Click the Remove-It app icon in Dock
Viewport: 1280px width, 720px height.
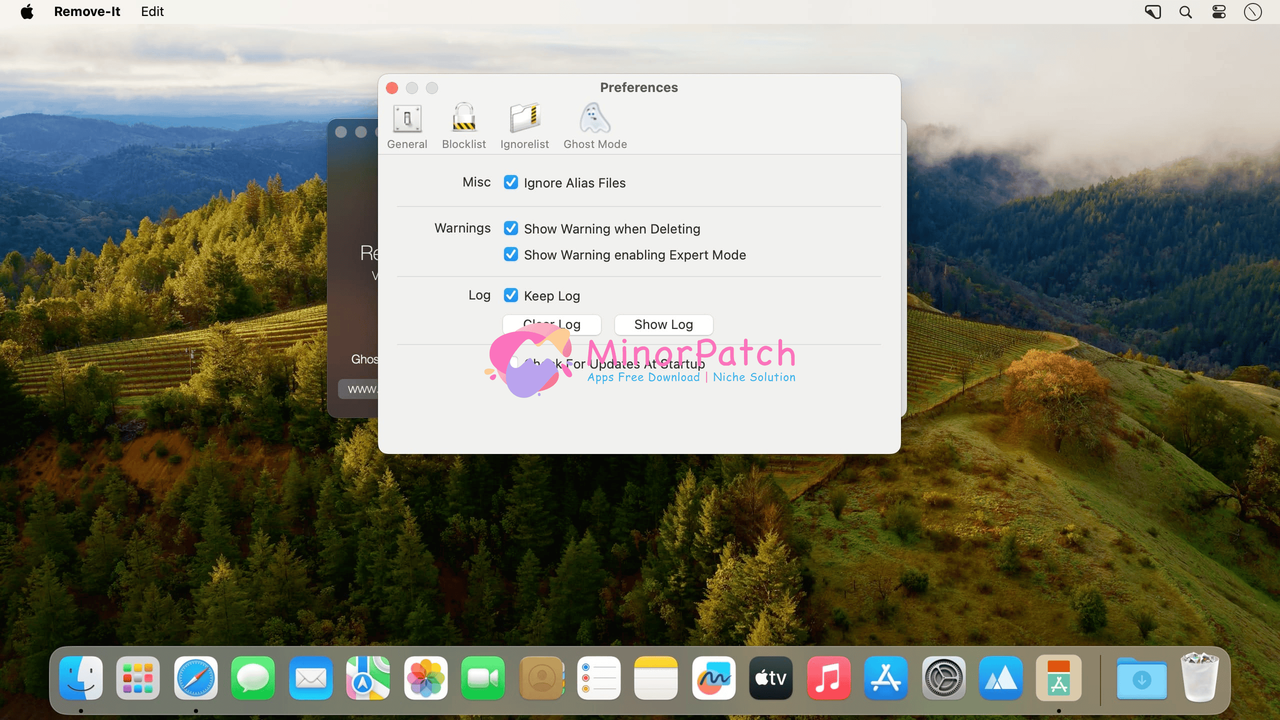pyautogui.click(x=1058, y=678)
